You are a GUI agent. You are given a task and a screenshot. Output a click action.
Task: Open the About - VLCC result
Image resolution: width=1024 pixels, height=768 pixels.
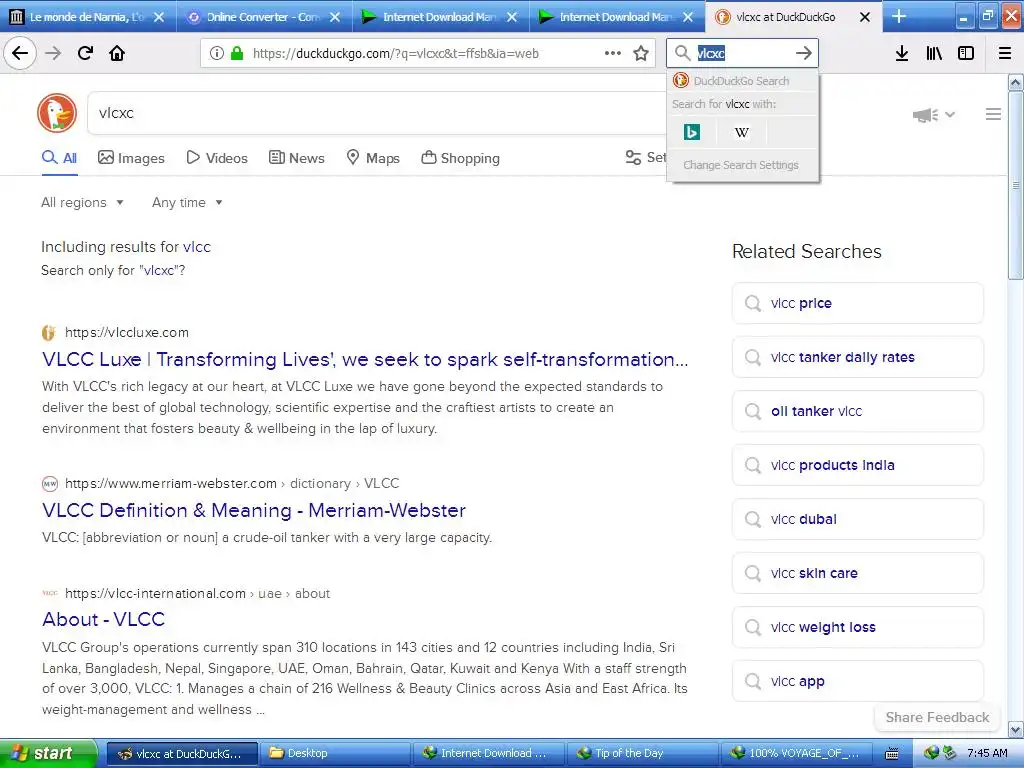click(x=103, y=619)
